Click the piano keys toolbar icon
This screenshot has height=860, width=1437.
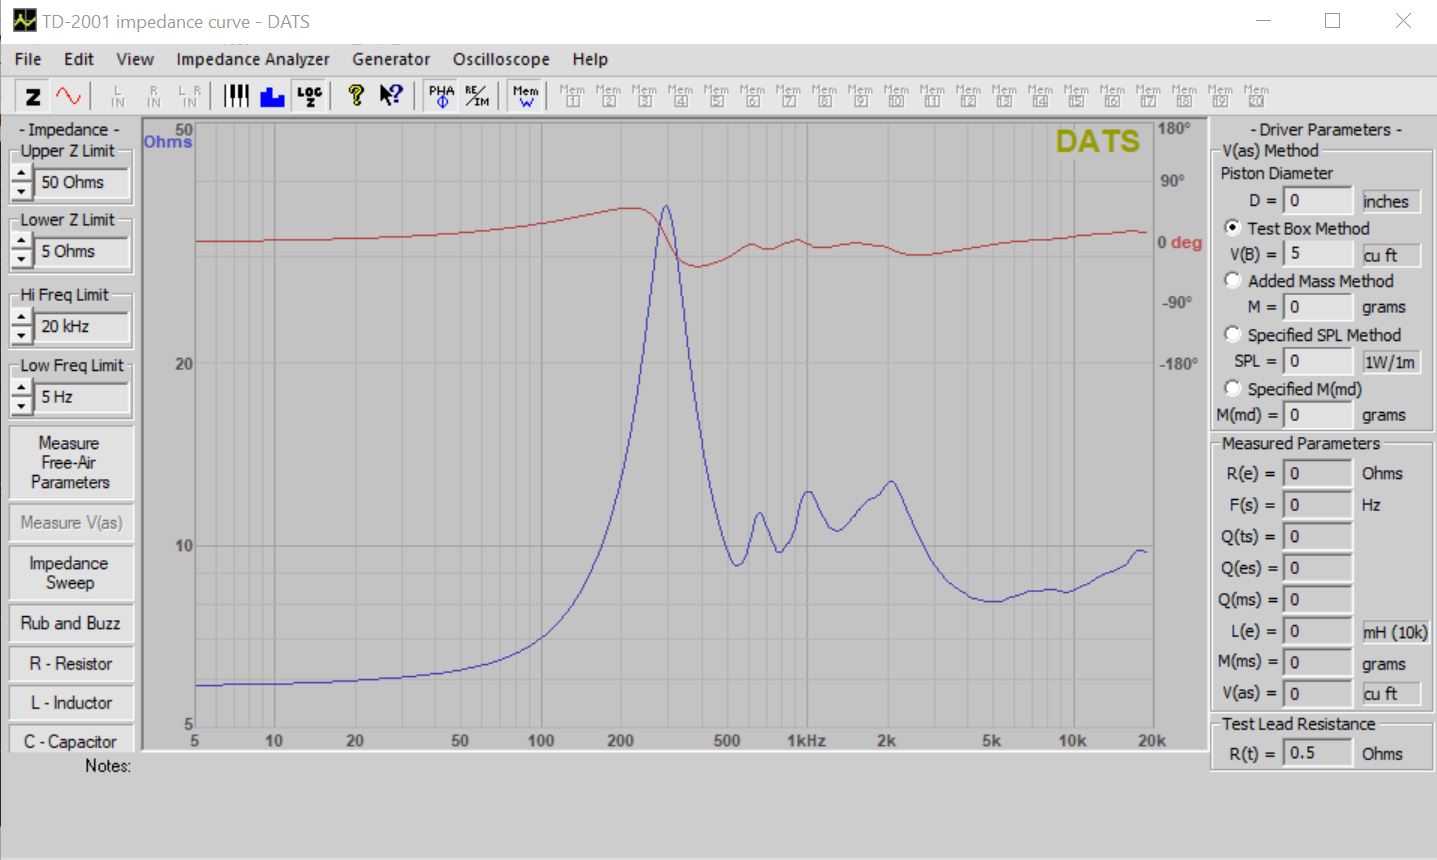tap(236, 96)
